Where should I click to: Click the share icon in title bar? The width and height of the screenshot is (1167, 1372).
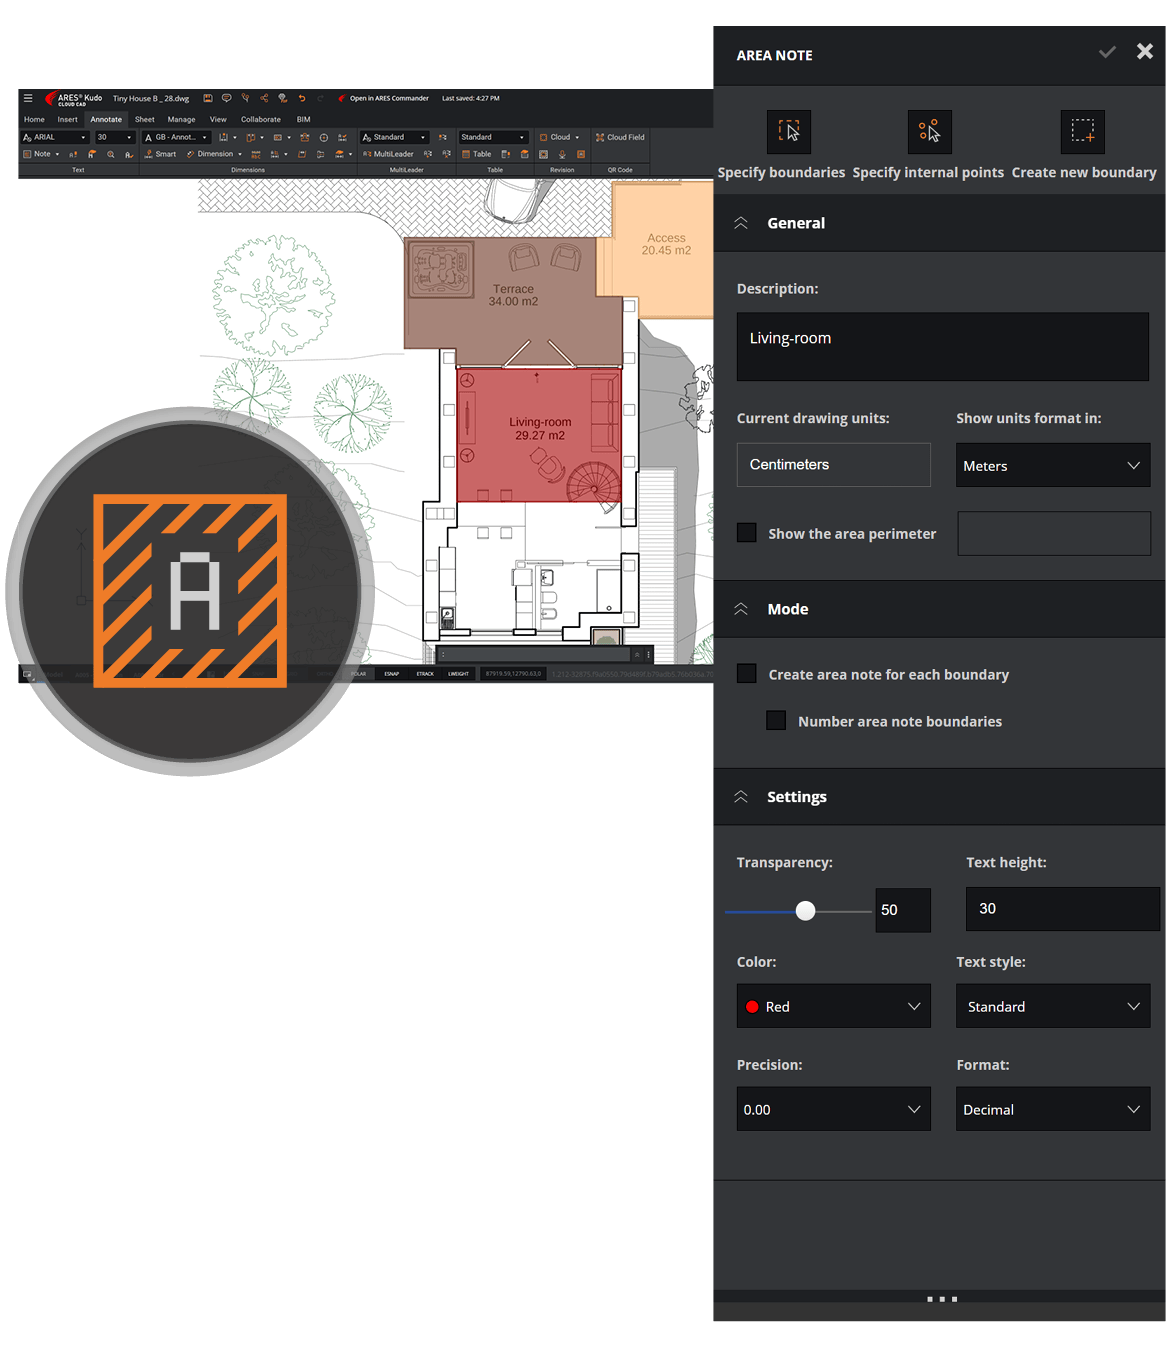click(264, 98)
